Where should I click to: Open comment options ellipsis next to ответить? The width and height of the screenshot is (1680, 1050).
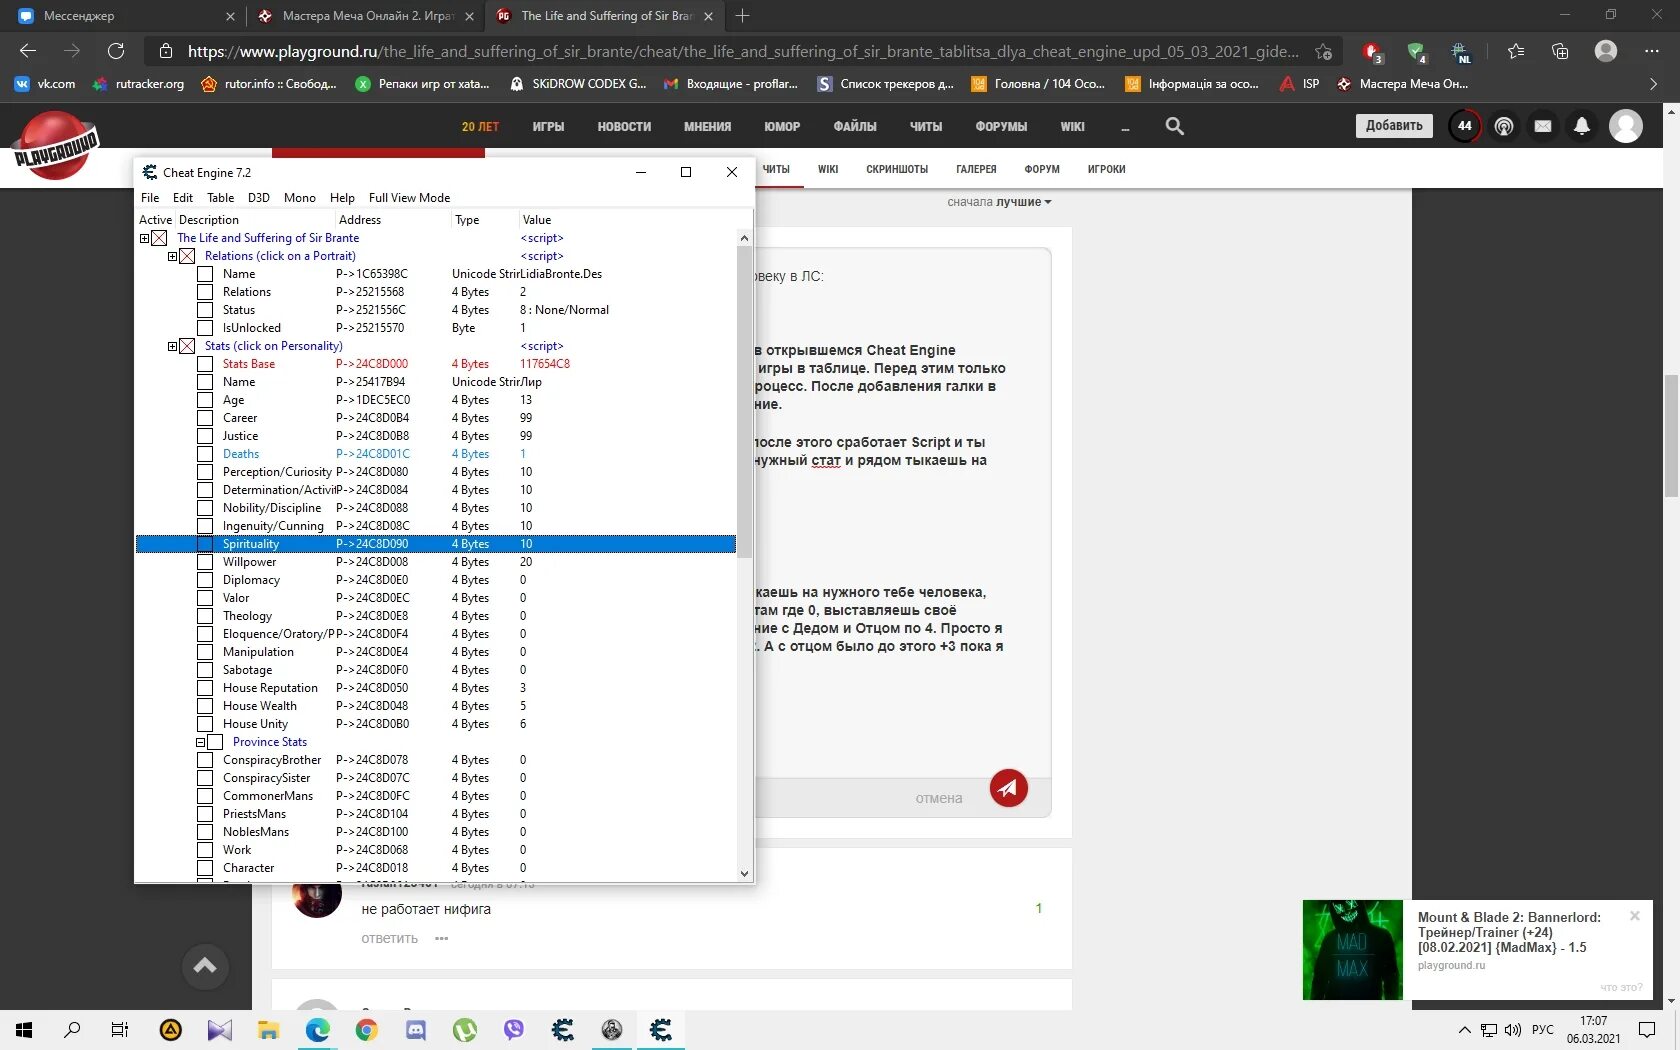point(441,938)
